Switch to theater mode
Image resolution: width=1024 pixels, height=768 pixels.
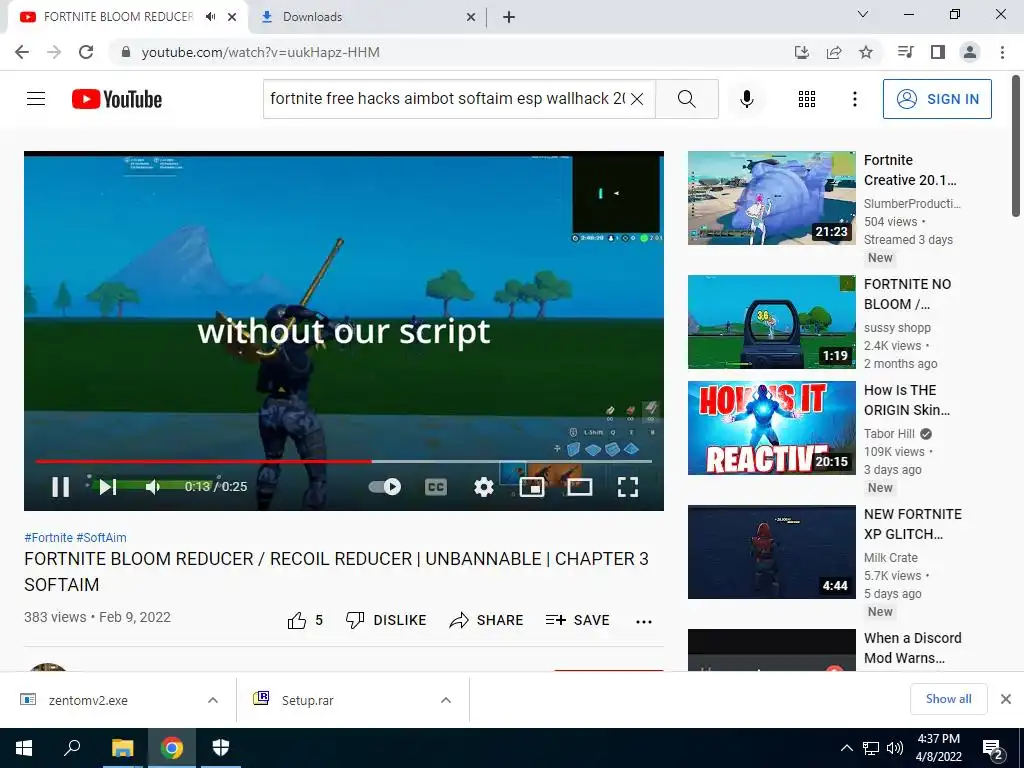[580, 487]
